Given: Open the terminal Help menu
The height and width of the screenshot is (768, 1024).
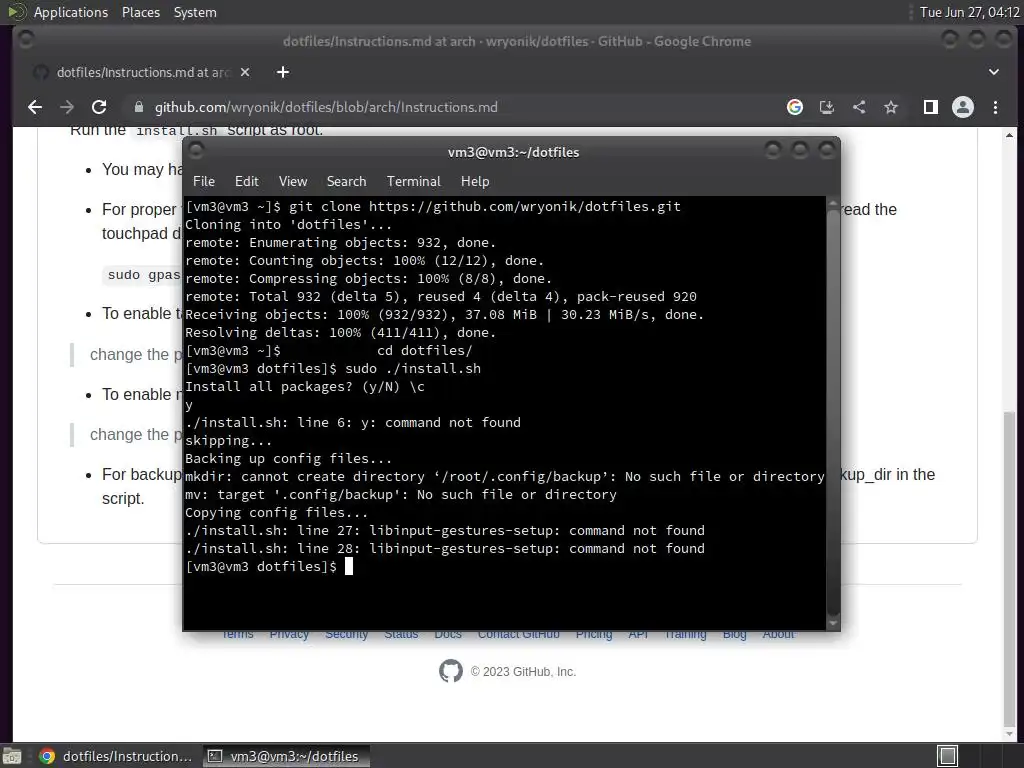Looking at the screenshot, I should (x=475, y=182).
